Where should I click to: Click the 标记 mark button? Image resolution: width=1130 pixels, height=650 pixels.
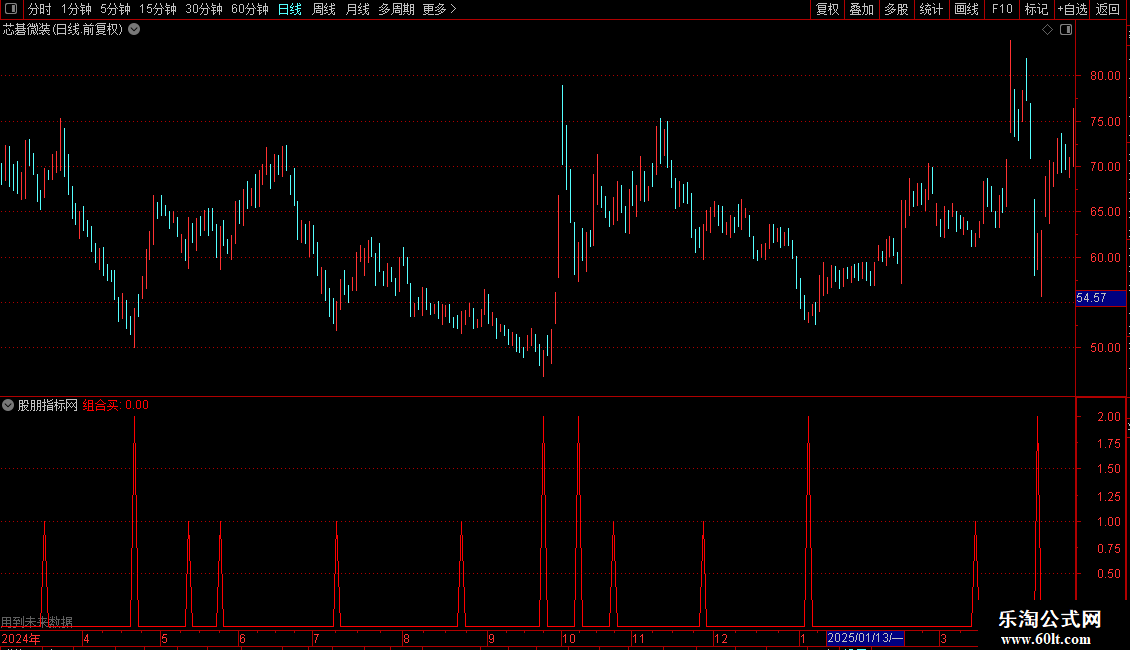[x=1036, y=9]
